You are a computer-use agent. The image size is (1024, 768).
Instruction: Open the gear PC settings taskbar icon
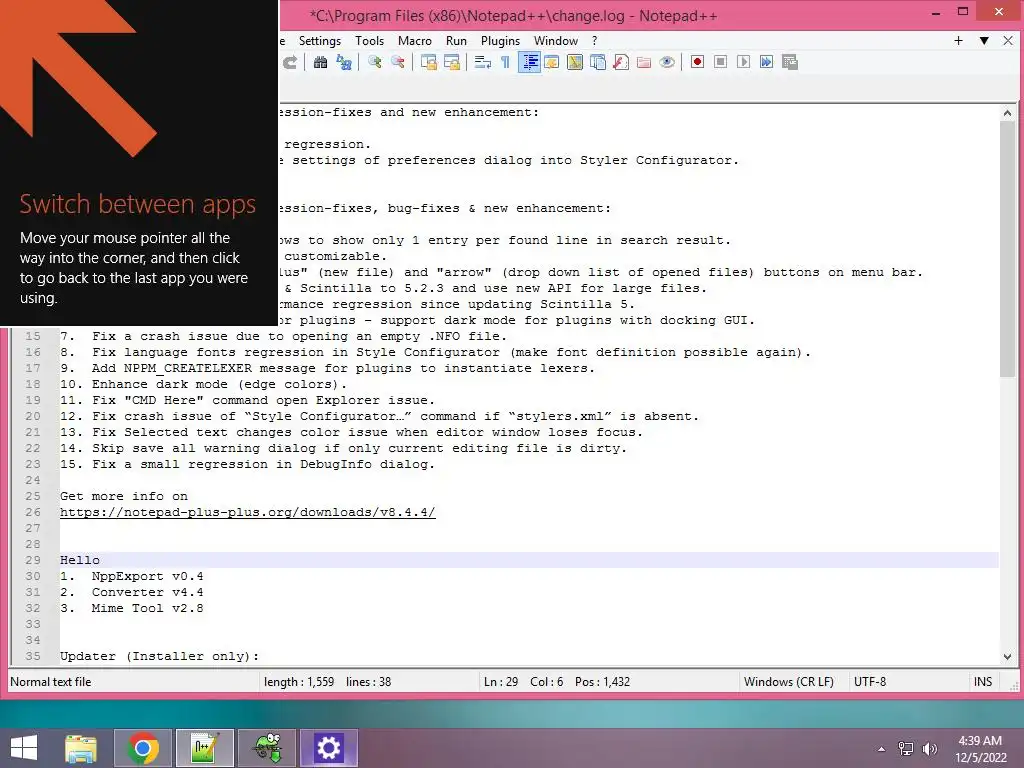click(x=328, y=748)
